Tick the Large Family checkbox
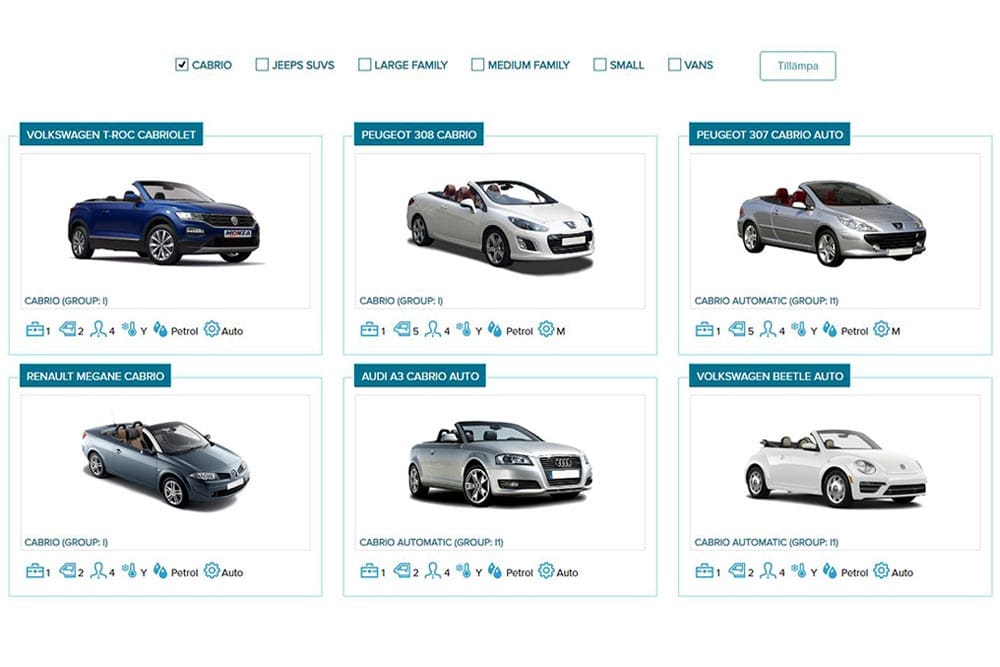1000x667 pixels. click(365, 65)
